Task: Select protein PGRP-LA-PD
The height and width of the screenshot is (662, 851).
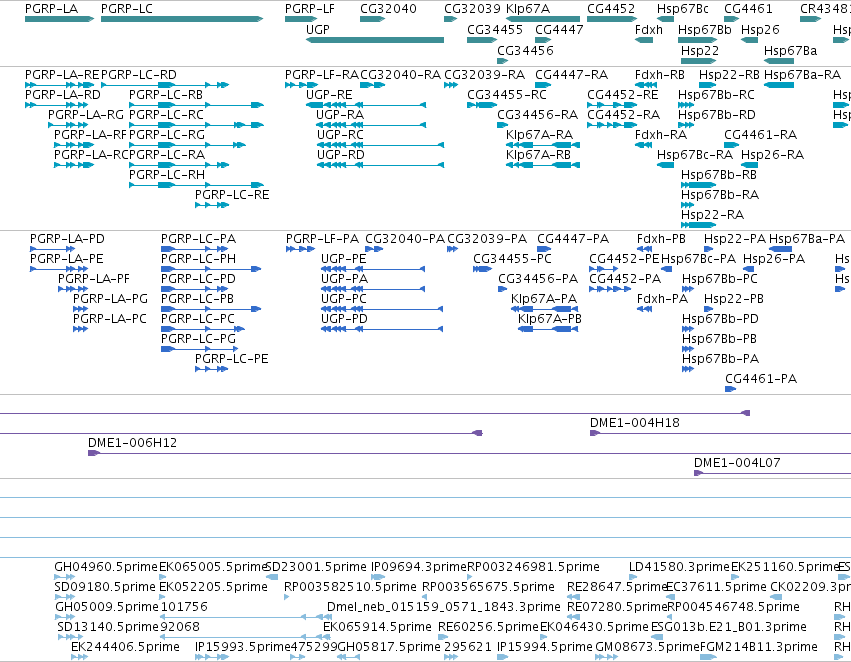Action: [x=52, y=249]
